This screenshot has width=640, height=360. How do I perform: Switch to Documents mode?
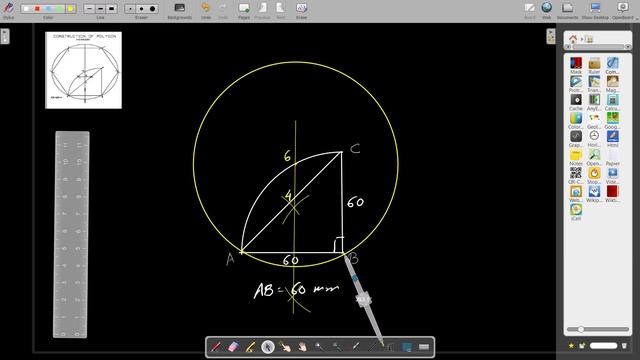click(x=567, y=10)
